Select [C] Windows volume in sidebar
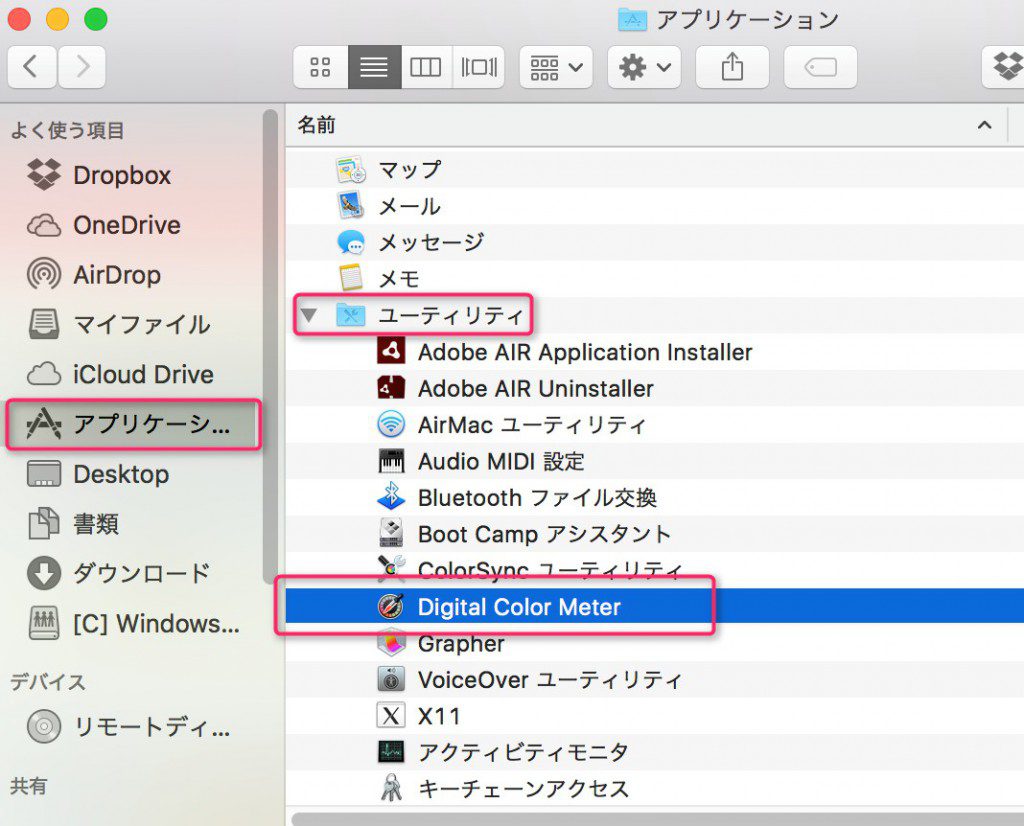1024x826 pixels. (133, 624)
